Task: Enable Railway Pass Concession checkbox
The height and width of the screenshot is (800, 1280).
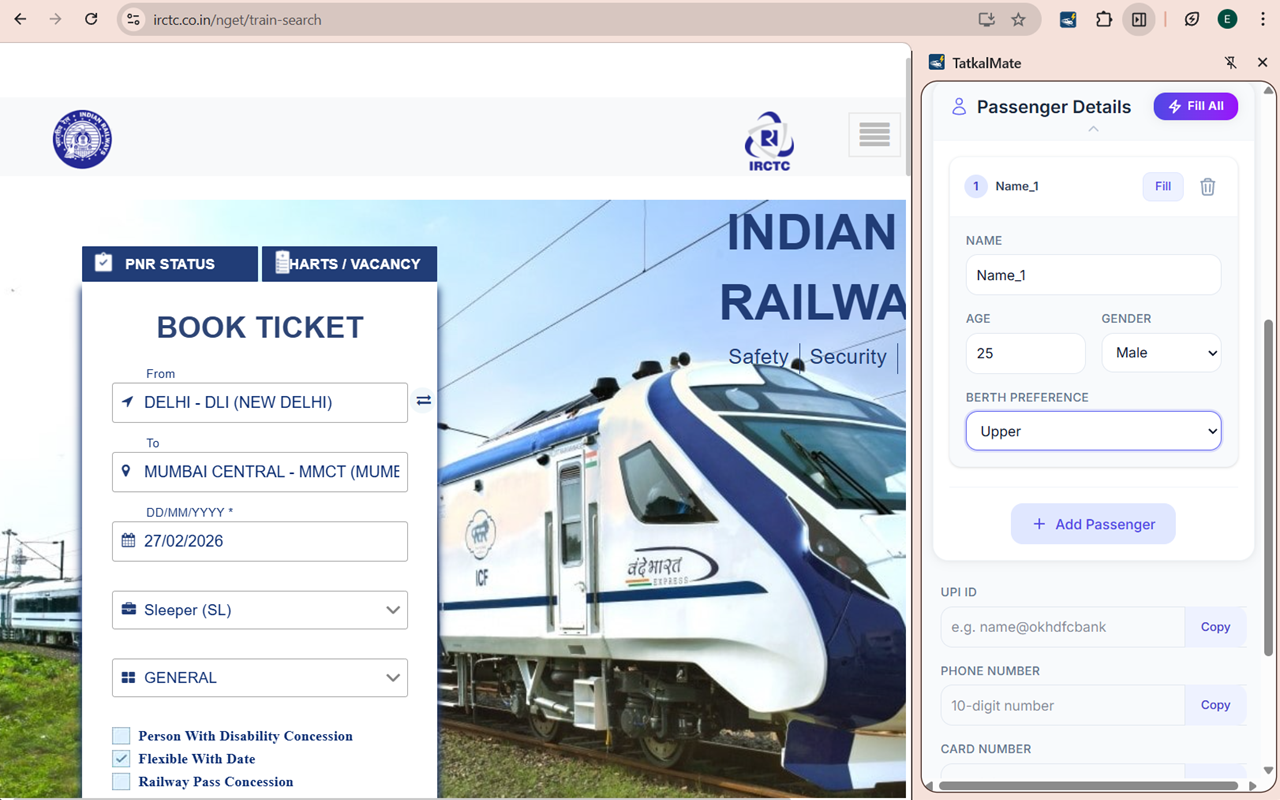Action: tap(121, 782)
